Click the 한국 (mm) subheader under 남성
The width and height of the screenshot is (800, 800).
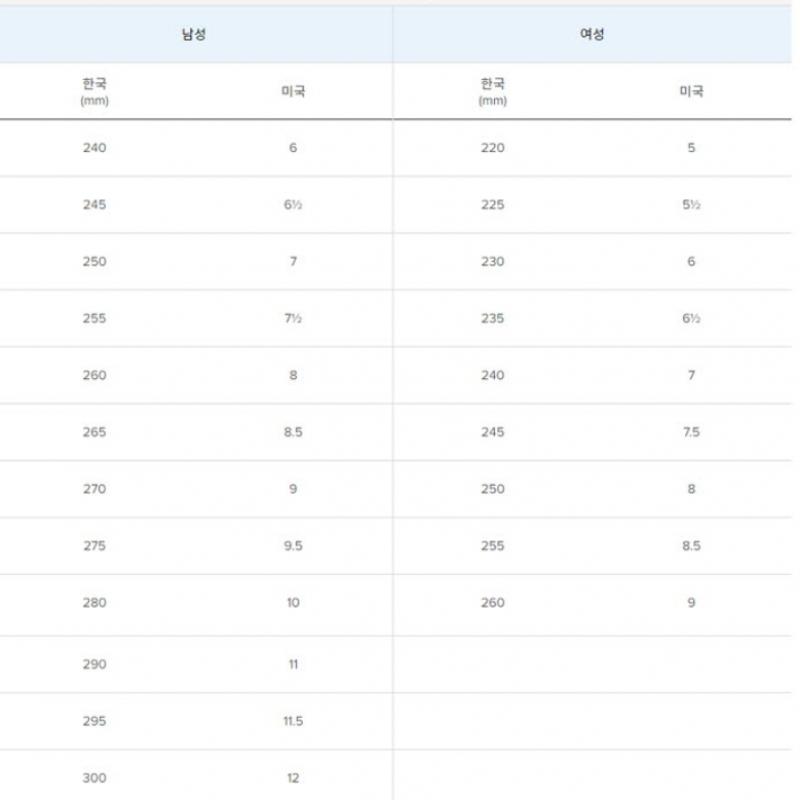(x=94, y=91)
